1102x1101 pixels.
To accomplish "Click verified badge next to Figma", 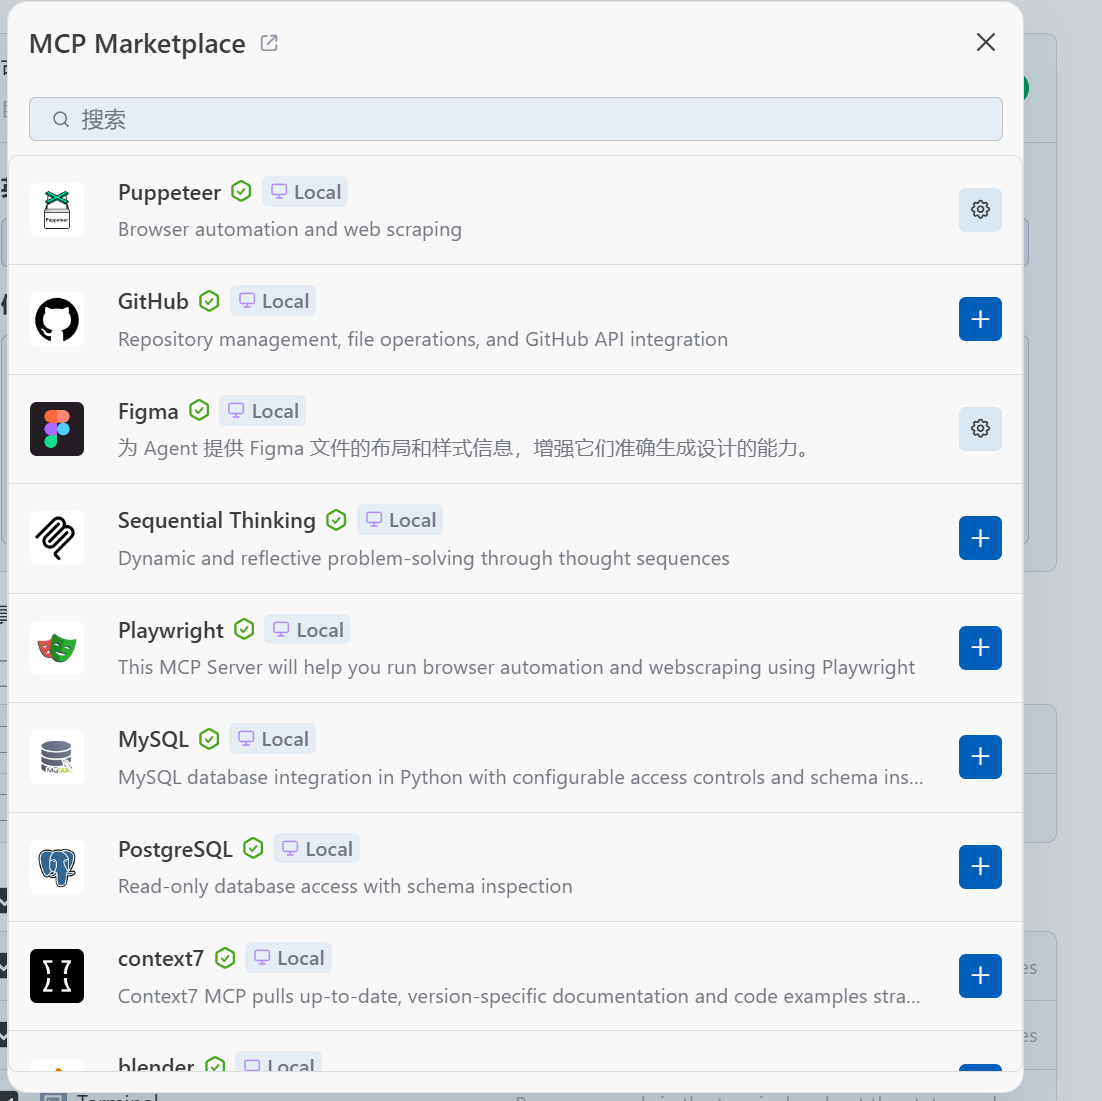I will [200, 410].
